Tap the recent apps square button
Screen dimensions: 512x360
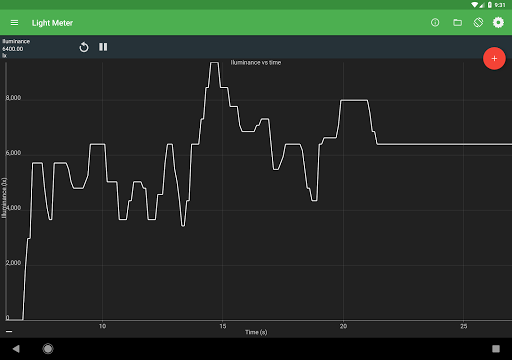coord(496,349)
